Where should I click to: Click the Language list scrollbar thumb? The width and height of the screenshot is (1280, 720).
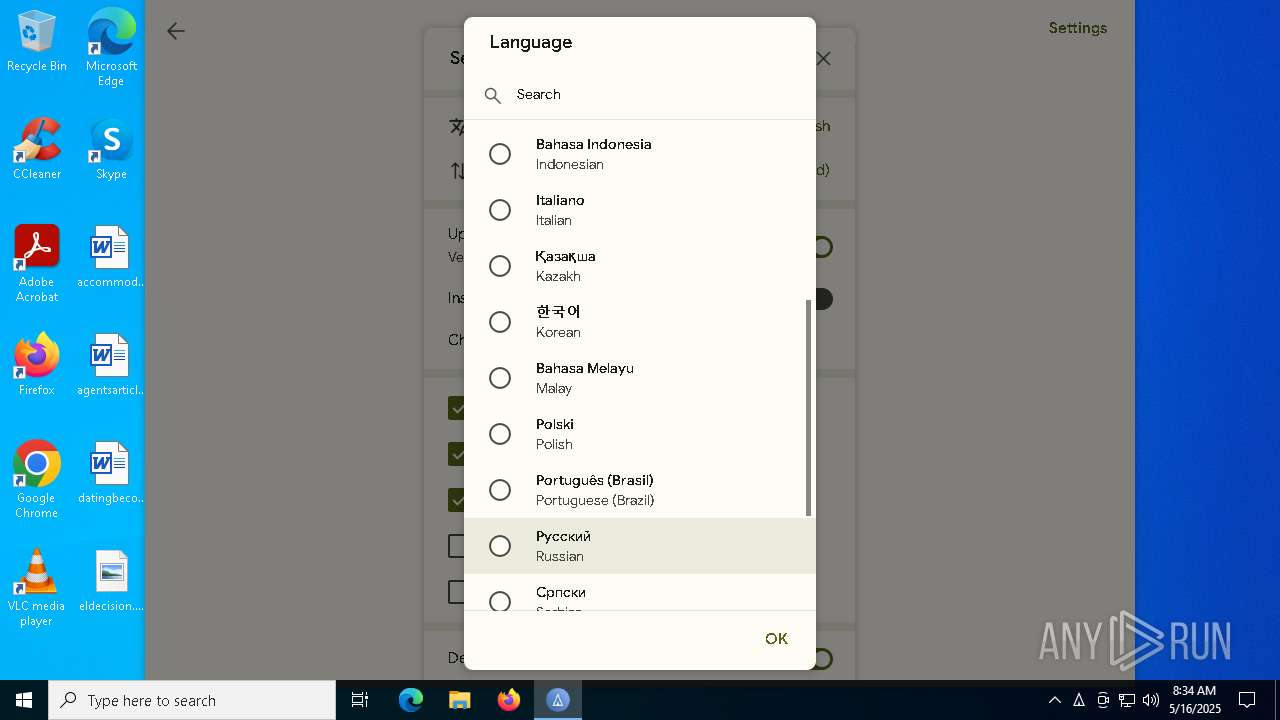[808, 408]
